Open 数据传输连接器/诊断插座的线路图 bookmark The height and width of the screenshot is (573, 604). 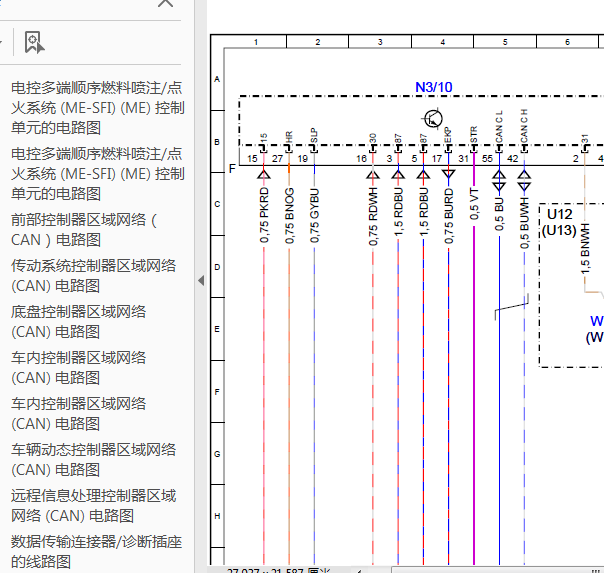click(x=96, y=551)
